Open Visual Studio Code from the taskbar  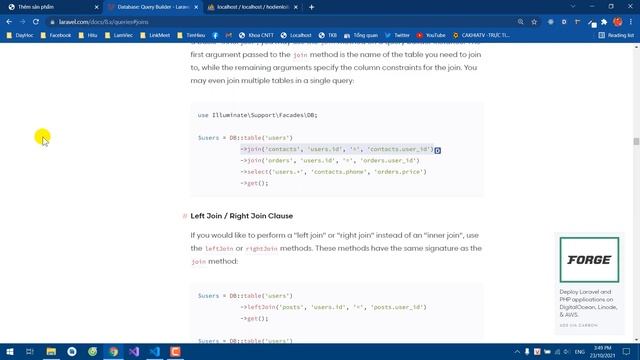pos(155,352)
